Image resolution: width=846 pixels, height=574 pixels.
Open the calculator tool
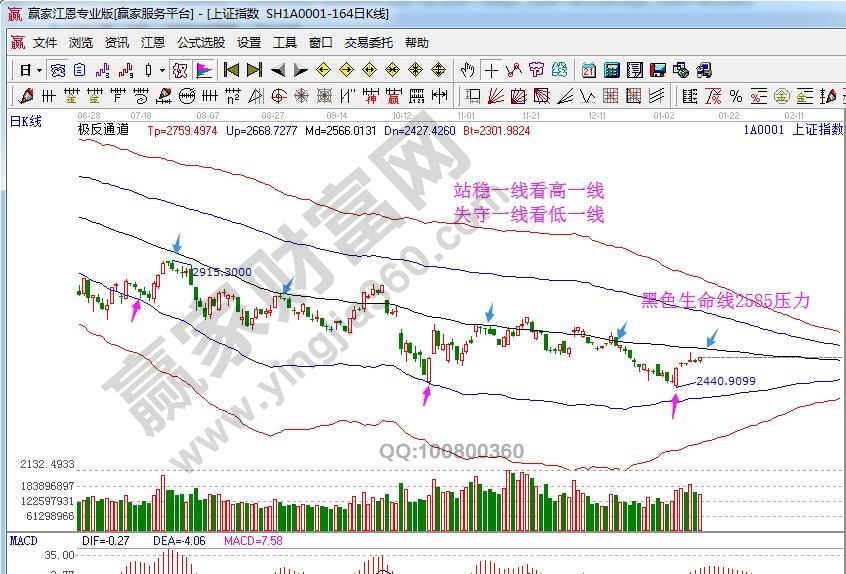pyautogui.click(x=611, y=70)
